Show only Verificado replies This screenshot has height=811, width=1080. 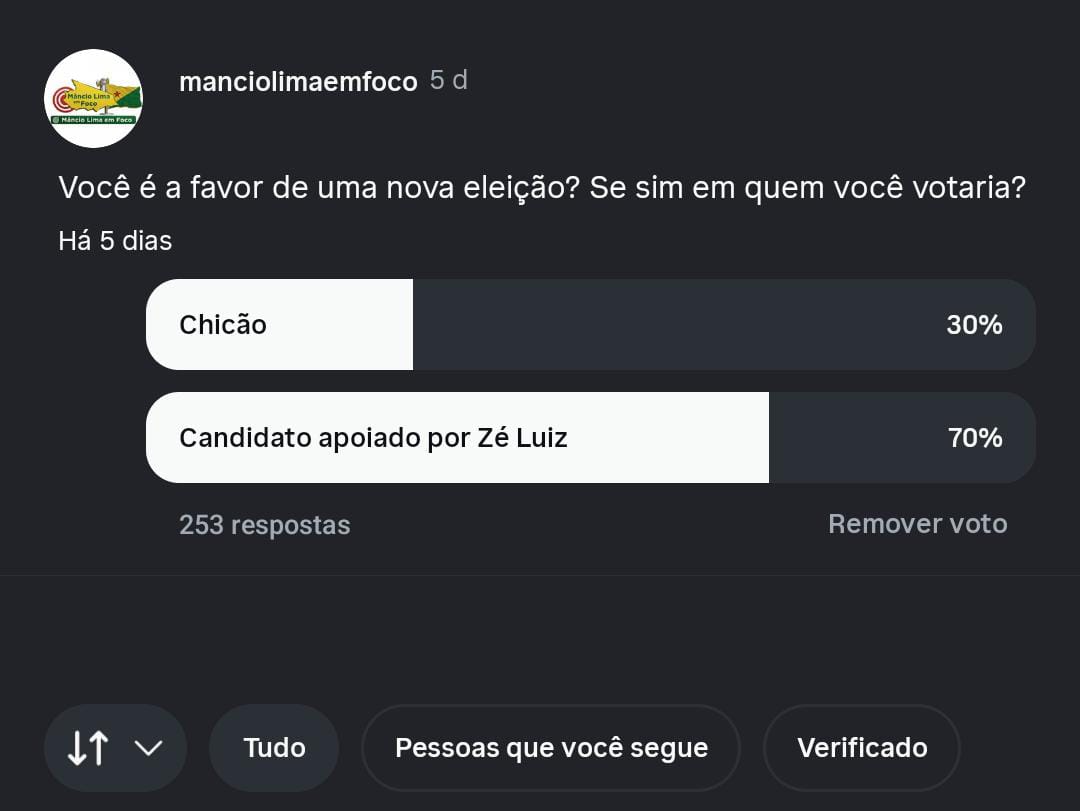(861, 748)
